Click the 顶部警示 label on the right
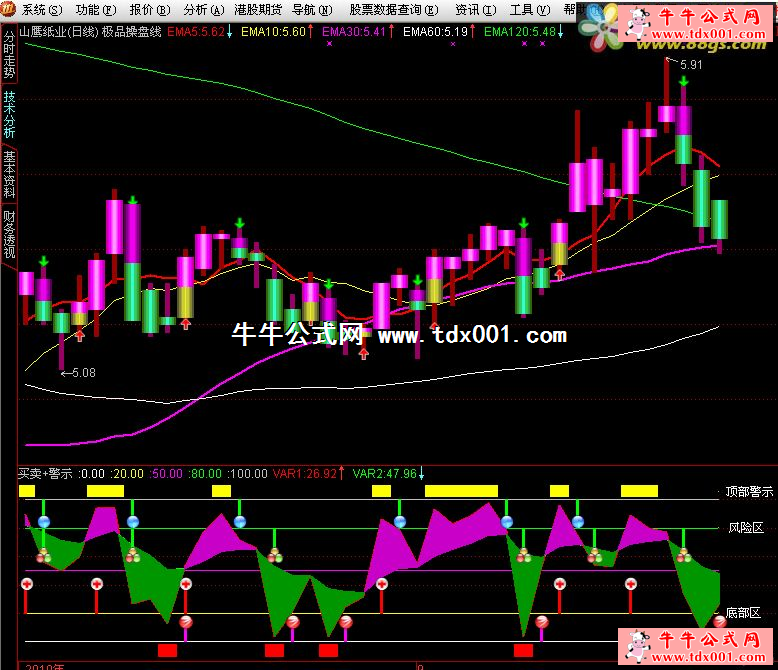 click(x=749, y=492)
